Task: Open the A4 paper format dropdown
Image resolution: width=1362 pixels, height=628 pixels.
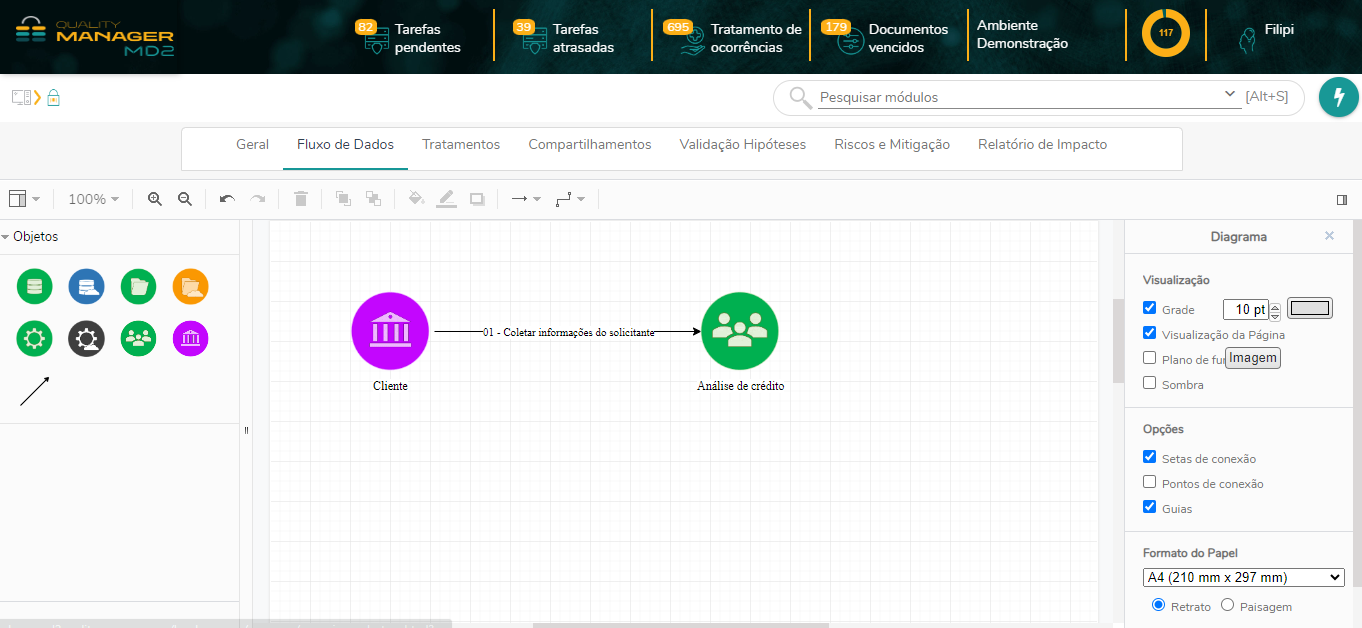Action: (x=1243, y=577)
